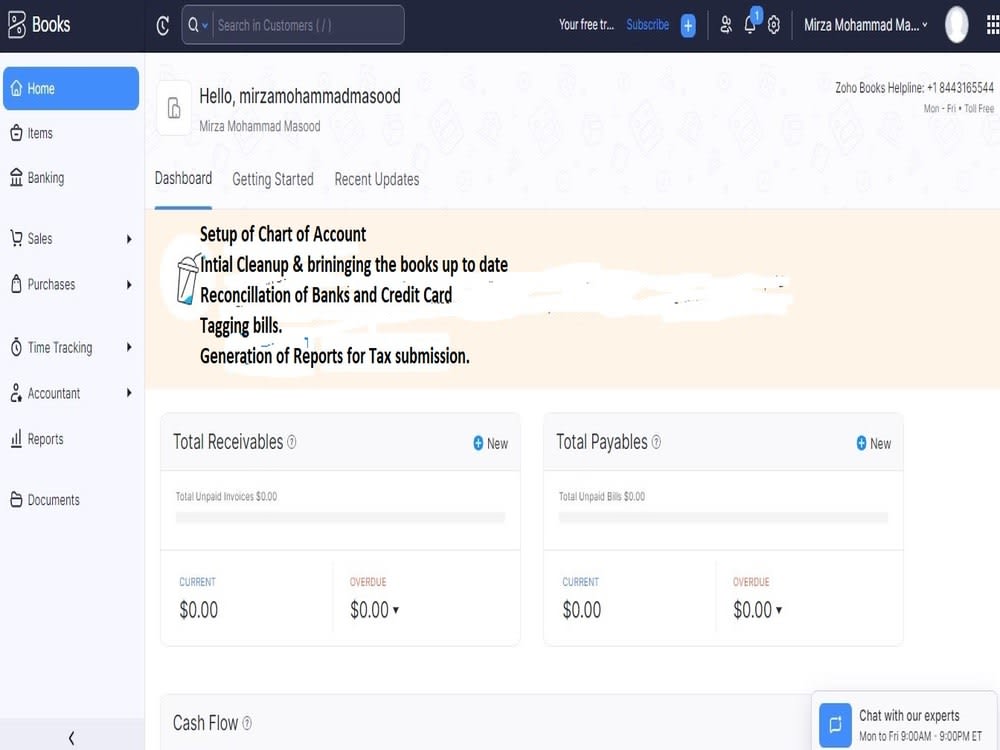Open the recent activity refresh icon
The height and width of the screenshot is (750, 1000).
[163, 26]
